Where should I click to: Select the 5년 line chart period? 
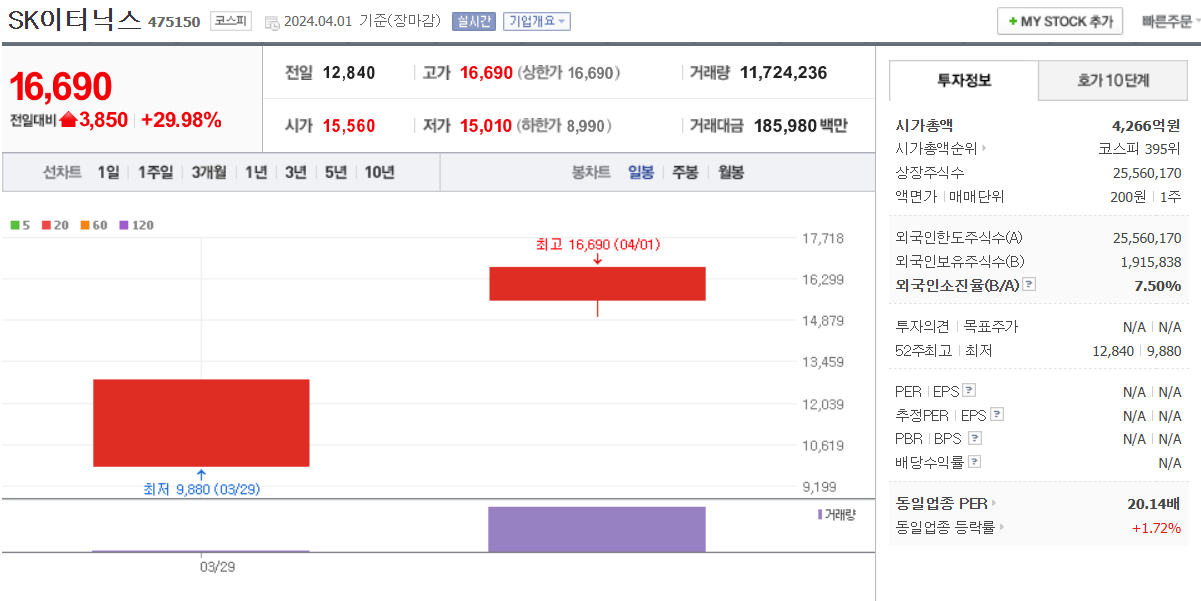tap(335, 172)
